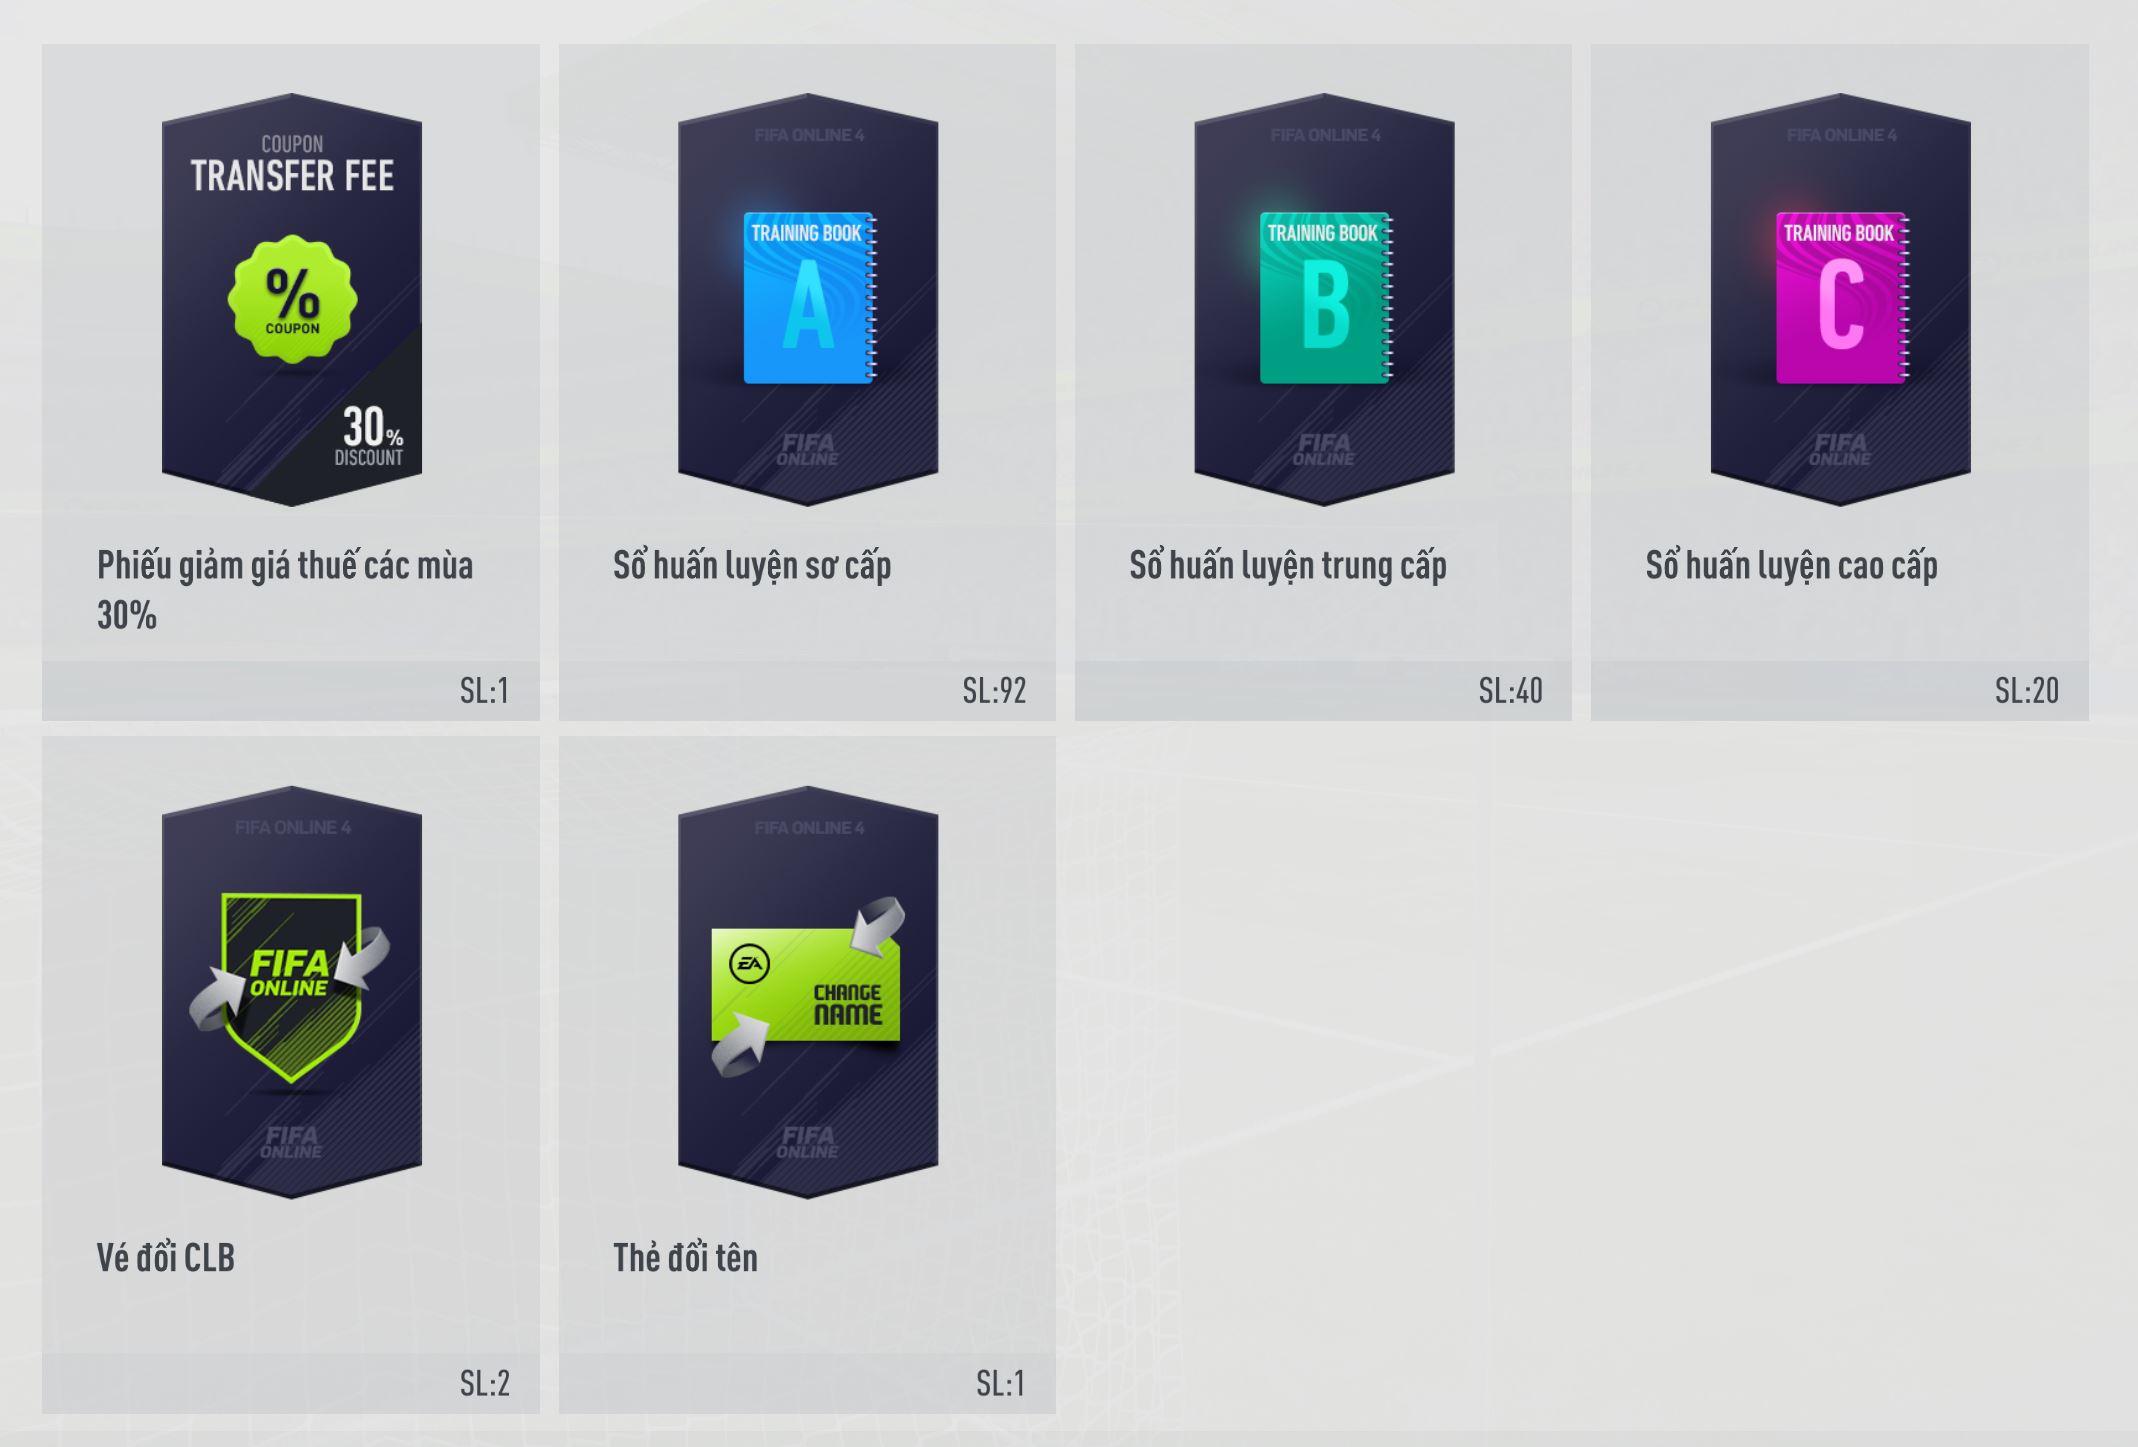Viewport: 2138px width, 1447px height.
Task: Click the SL:40 quantity bar
Action: (1323, 690)
